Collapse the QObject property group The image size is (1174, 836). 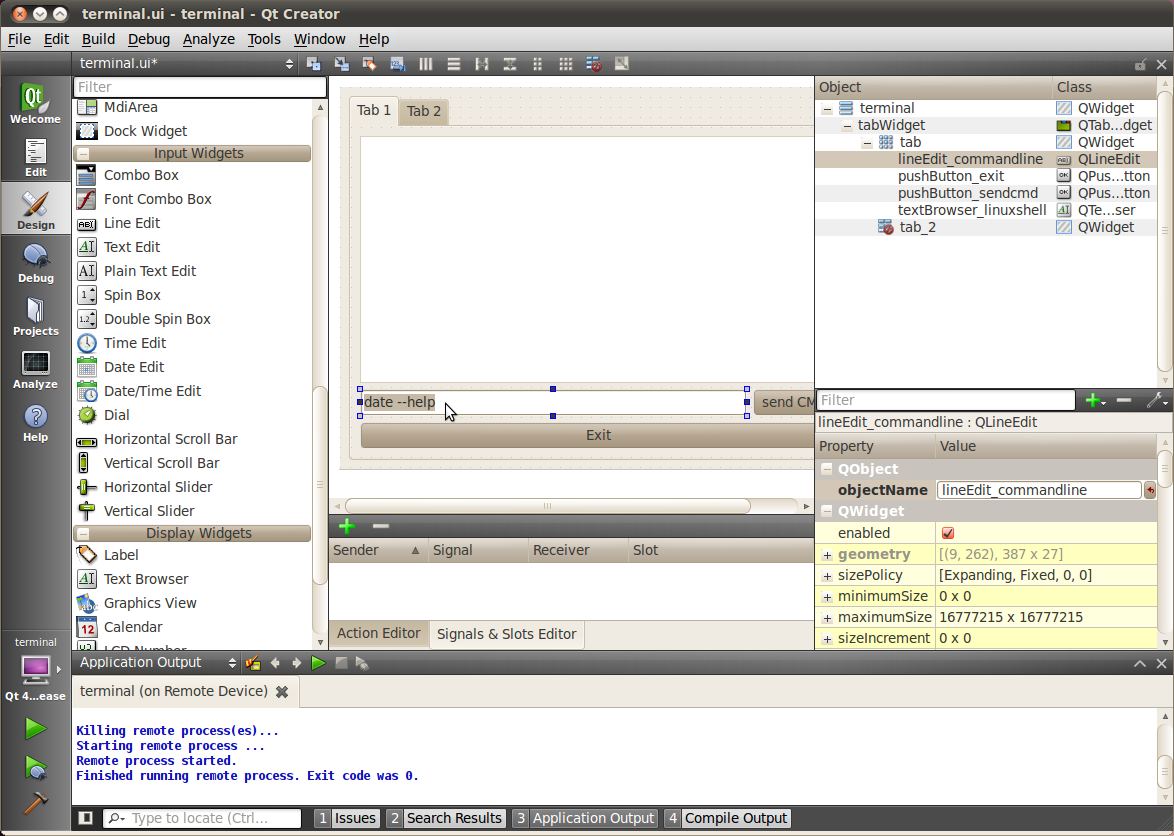(827, 469)
